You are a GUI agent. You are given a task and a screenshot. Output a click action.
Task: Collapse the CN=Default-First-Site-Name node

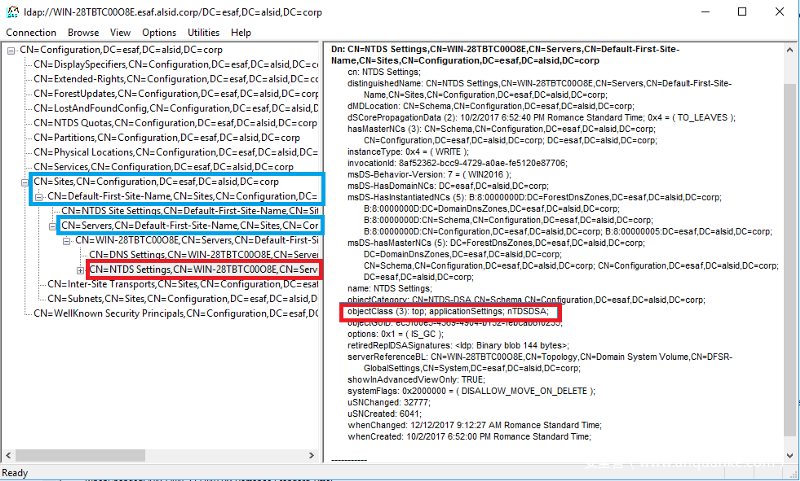coord(38,197)
